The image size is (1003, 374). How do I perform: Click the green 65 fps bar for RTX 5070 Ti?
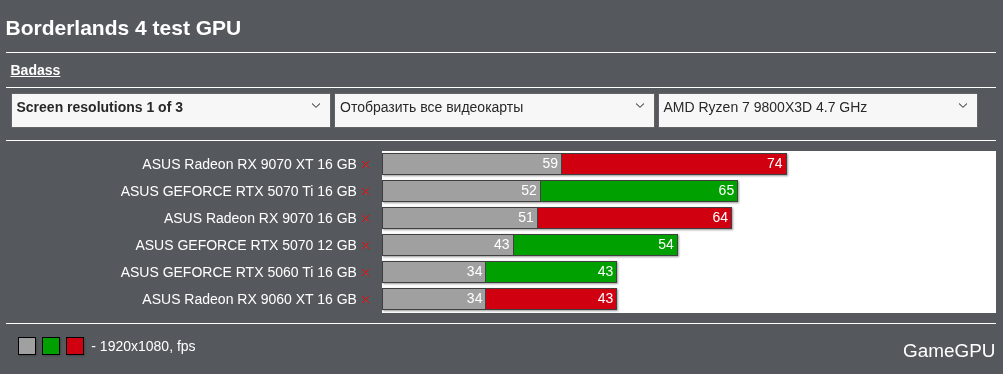[639, 191]
